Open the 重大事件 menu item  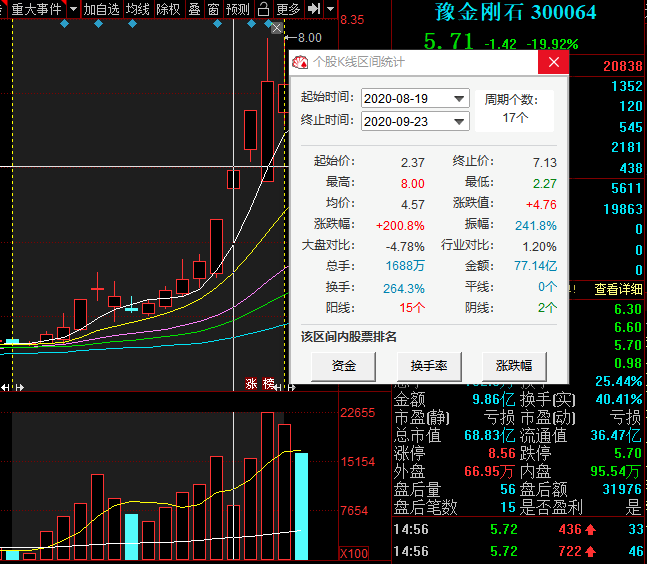[x=35, y=9]
